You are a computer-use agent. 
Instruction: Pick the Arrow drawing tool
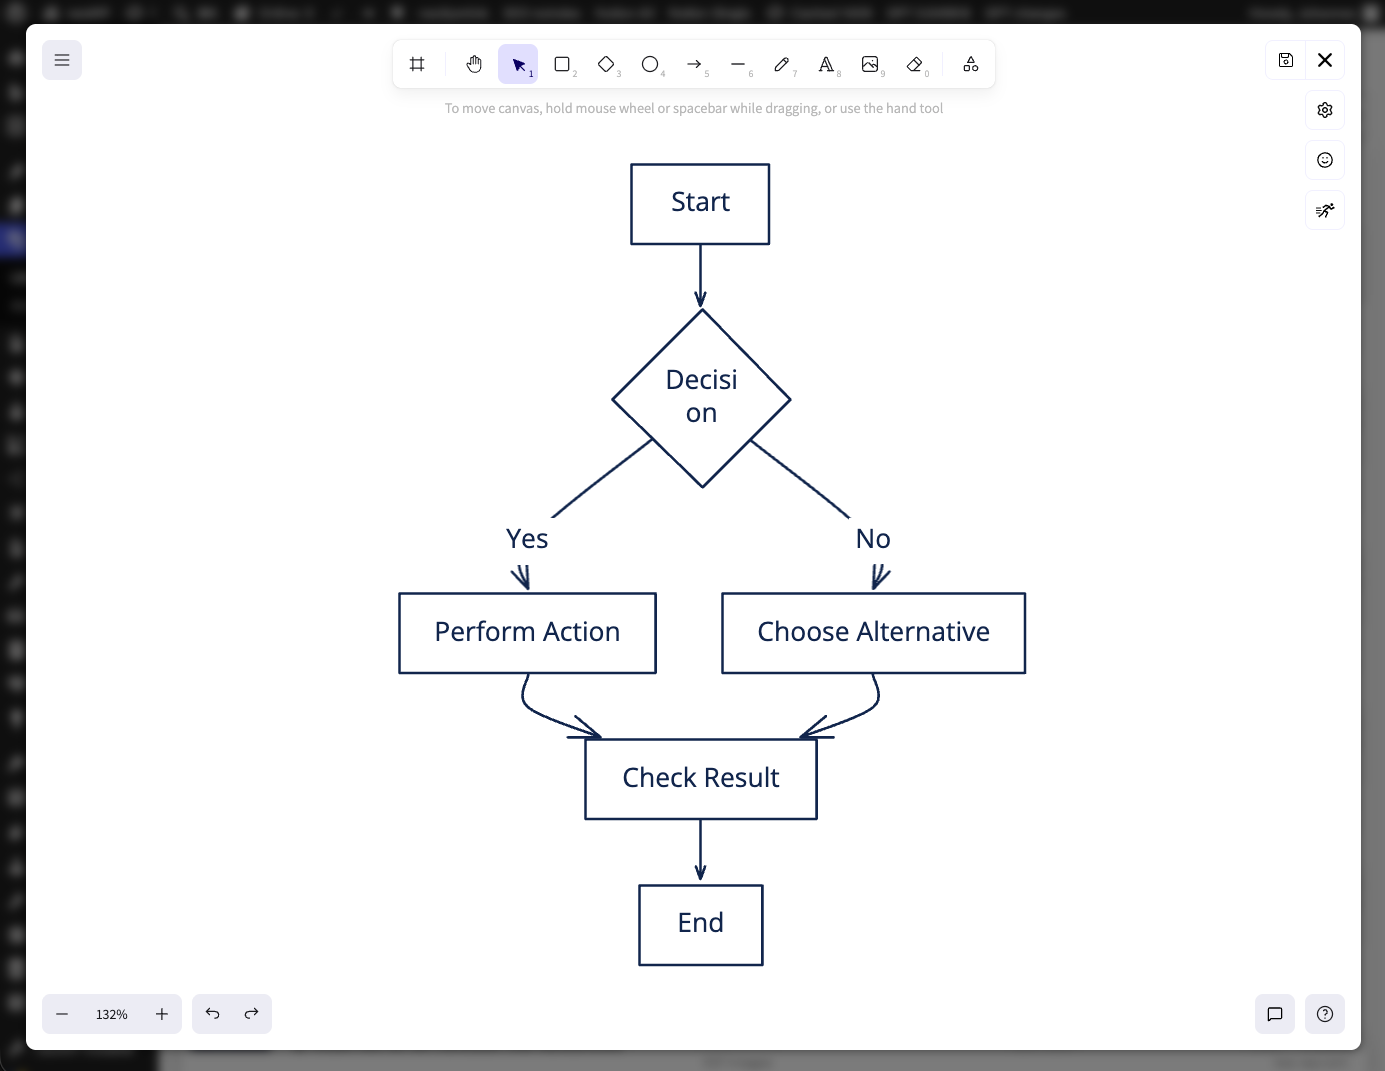pos(694,64)
